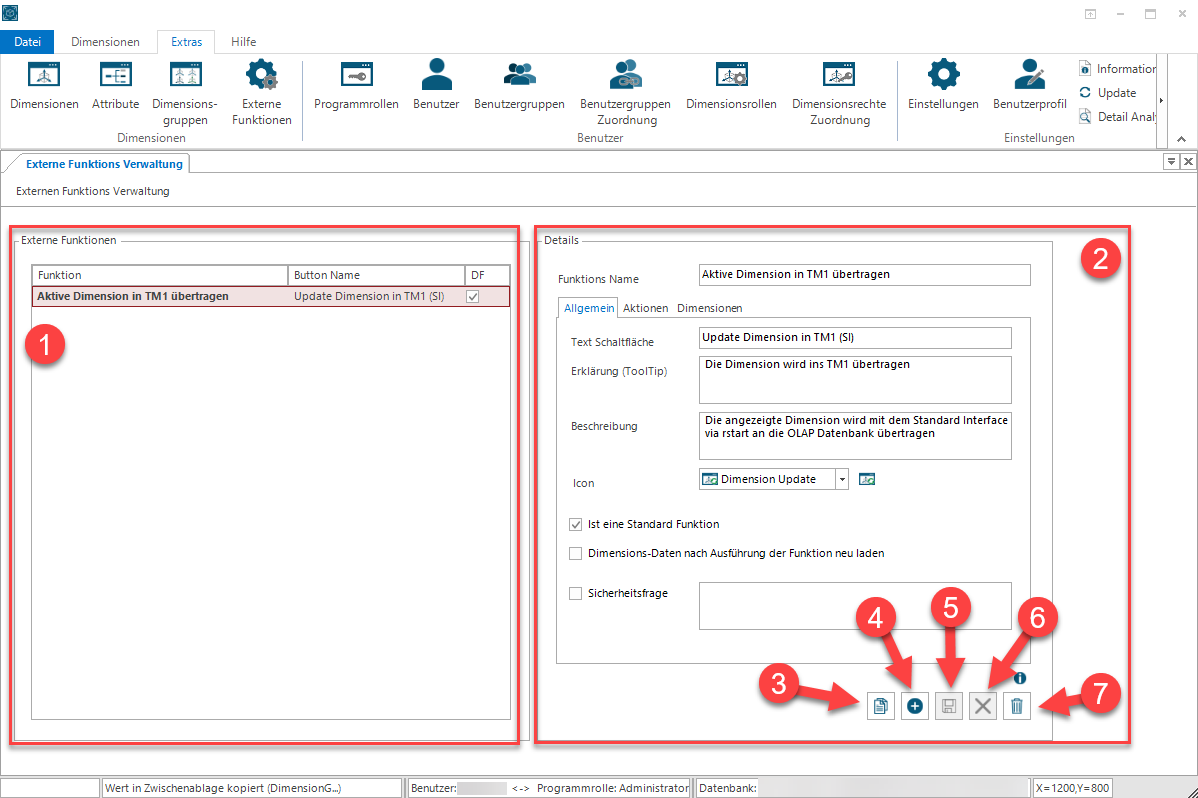Viewport: 1198px width, 798px height.
Task: Switch to the Dimensionen ribbon tab
Action: 105,42
